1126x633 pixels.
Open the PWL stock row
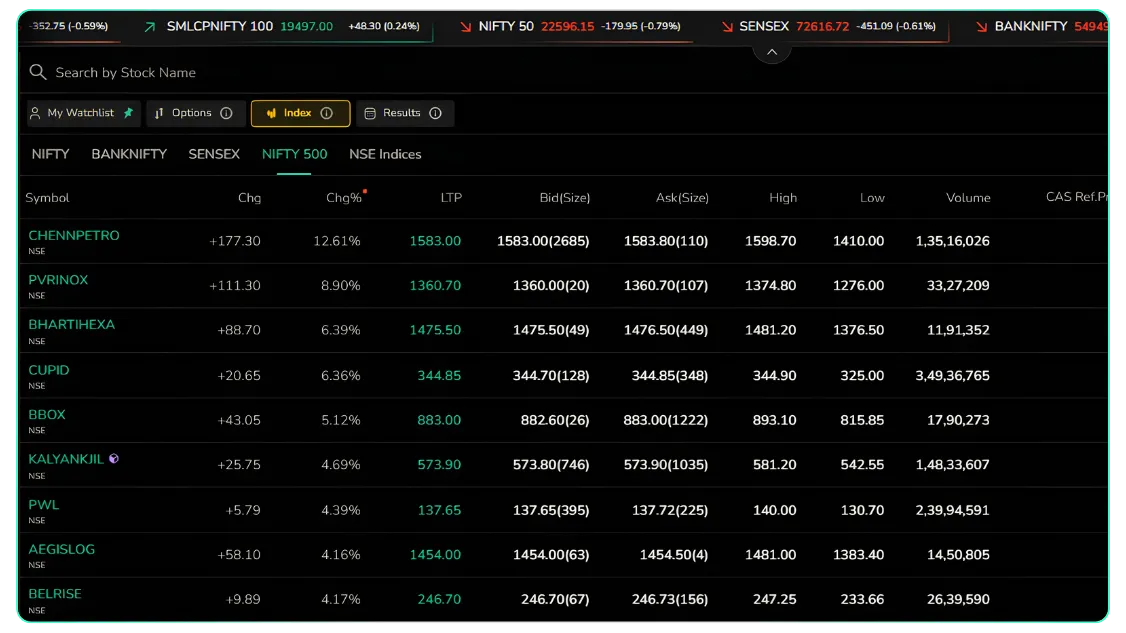click(564, 510)
